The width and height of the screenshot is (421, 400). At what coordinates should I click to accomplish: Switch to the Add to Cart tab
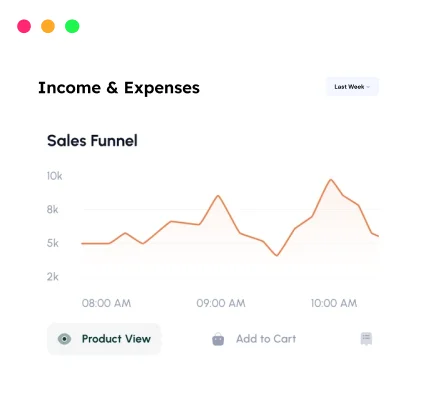(254, 339)
